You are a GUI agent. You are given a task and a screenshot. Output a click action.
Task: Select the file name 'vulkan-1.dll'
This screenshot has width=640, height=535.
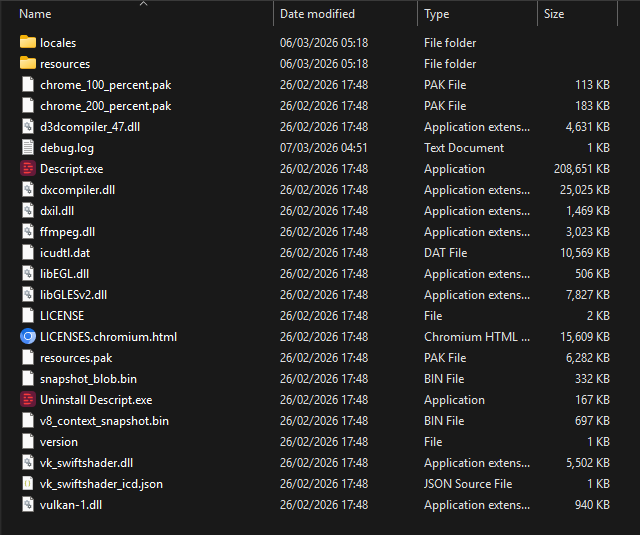[71, 505]
